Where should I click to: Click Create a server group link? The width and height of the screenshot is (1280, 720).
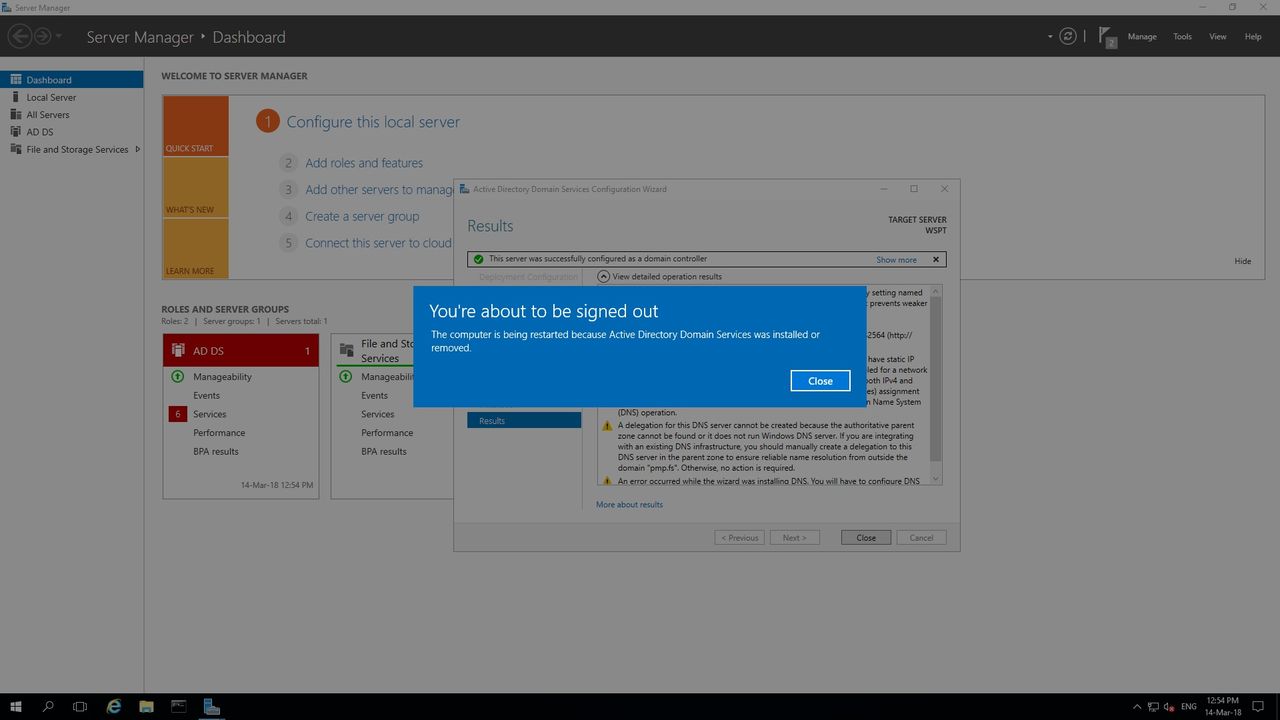tap(362, 216)
